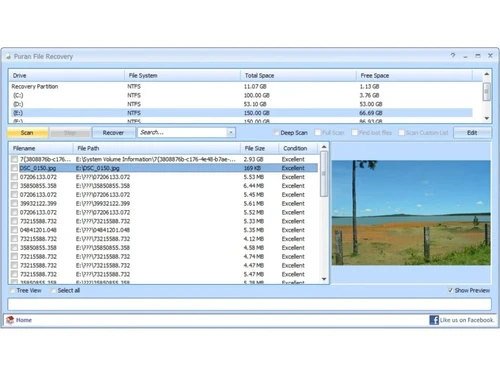Viewport: 500px width, 375px height.
Task: Click the 4.12 MB file size cell
Action: tap(254, 239)
